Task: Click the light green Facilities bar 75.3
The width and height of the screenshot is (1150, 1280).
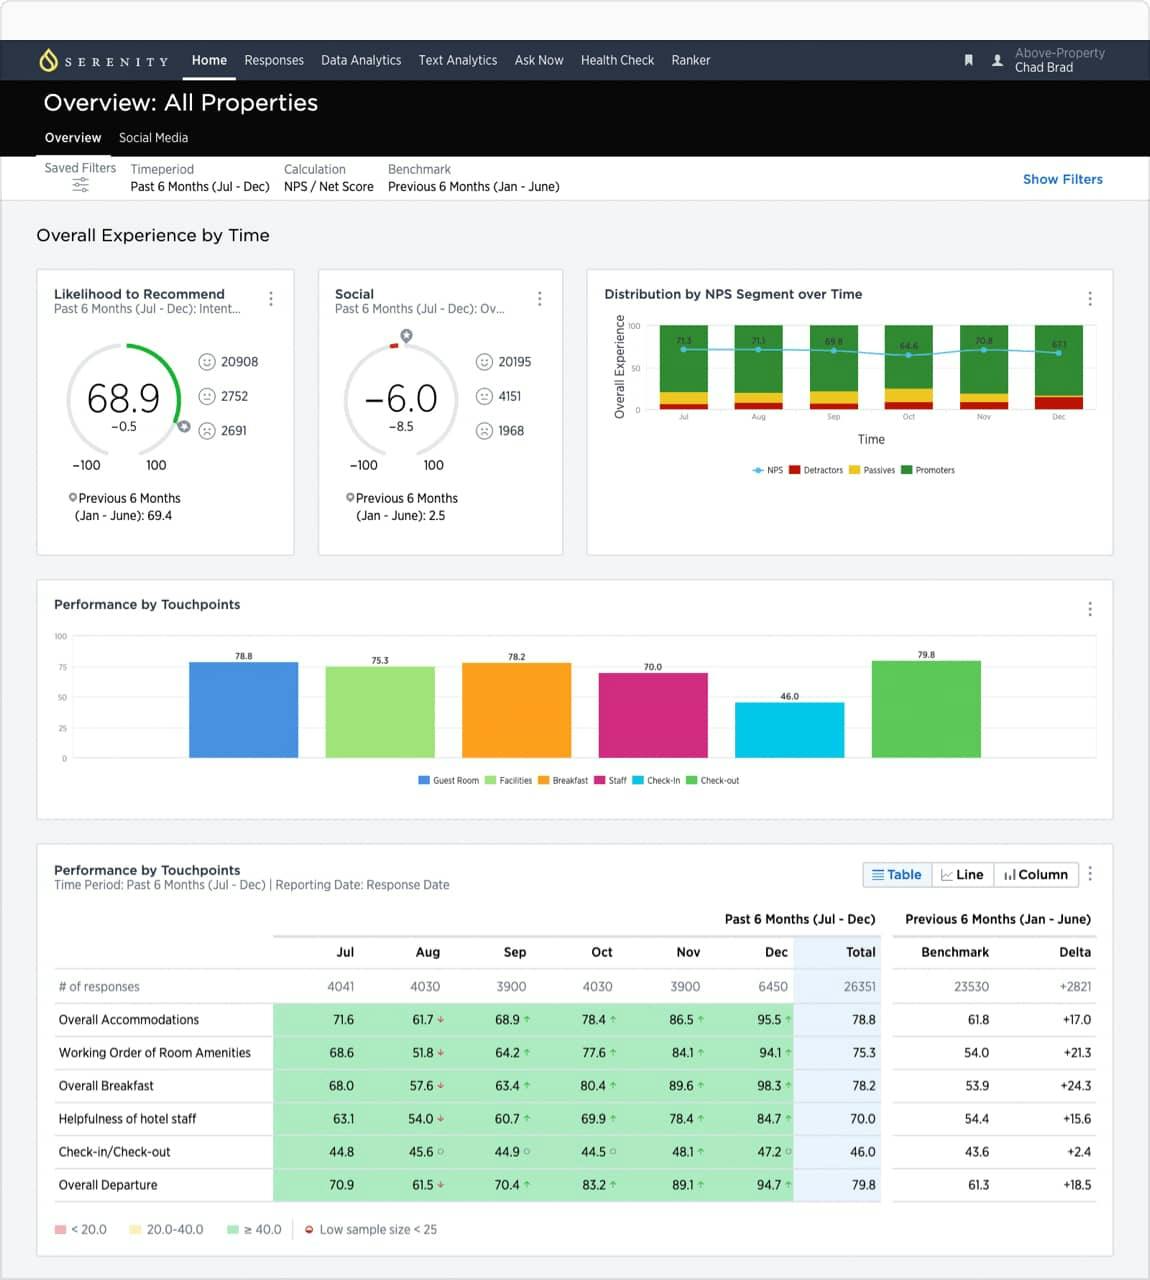Action: coord(380,712)
